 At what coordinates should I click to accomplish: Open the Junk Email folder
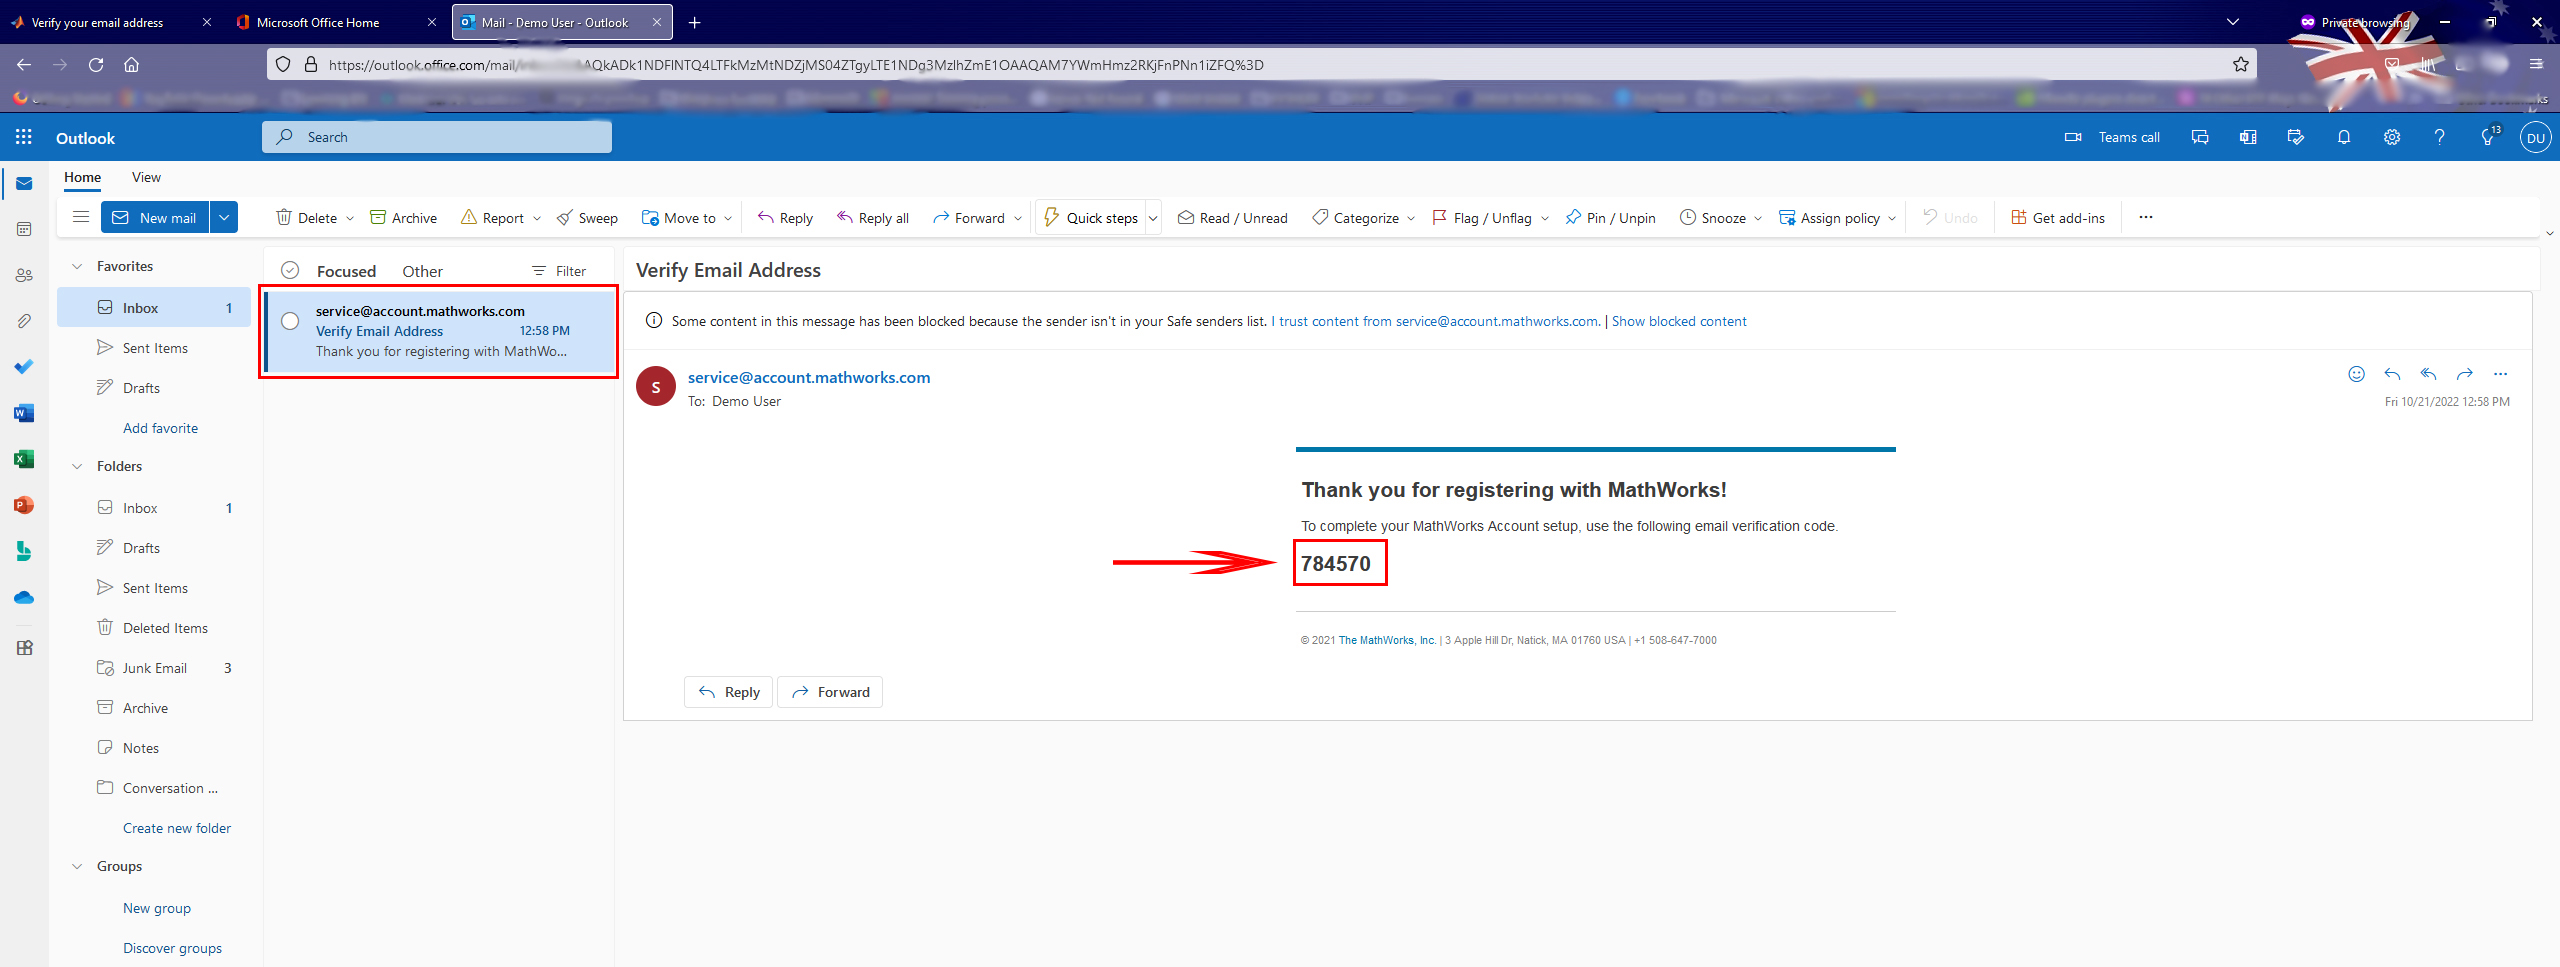(155, 668)
